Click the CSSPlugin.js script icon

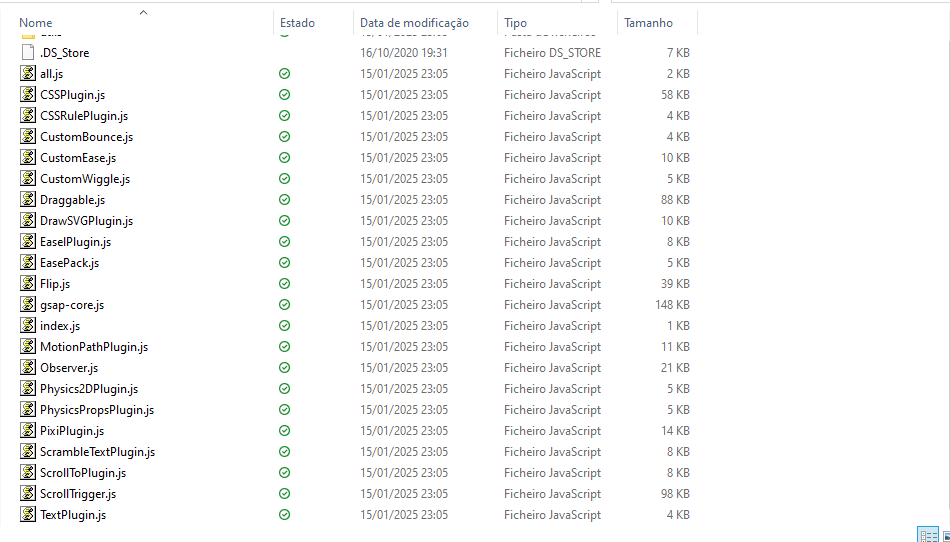pos(28,94)
